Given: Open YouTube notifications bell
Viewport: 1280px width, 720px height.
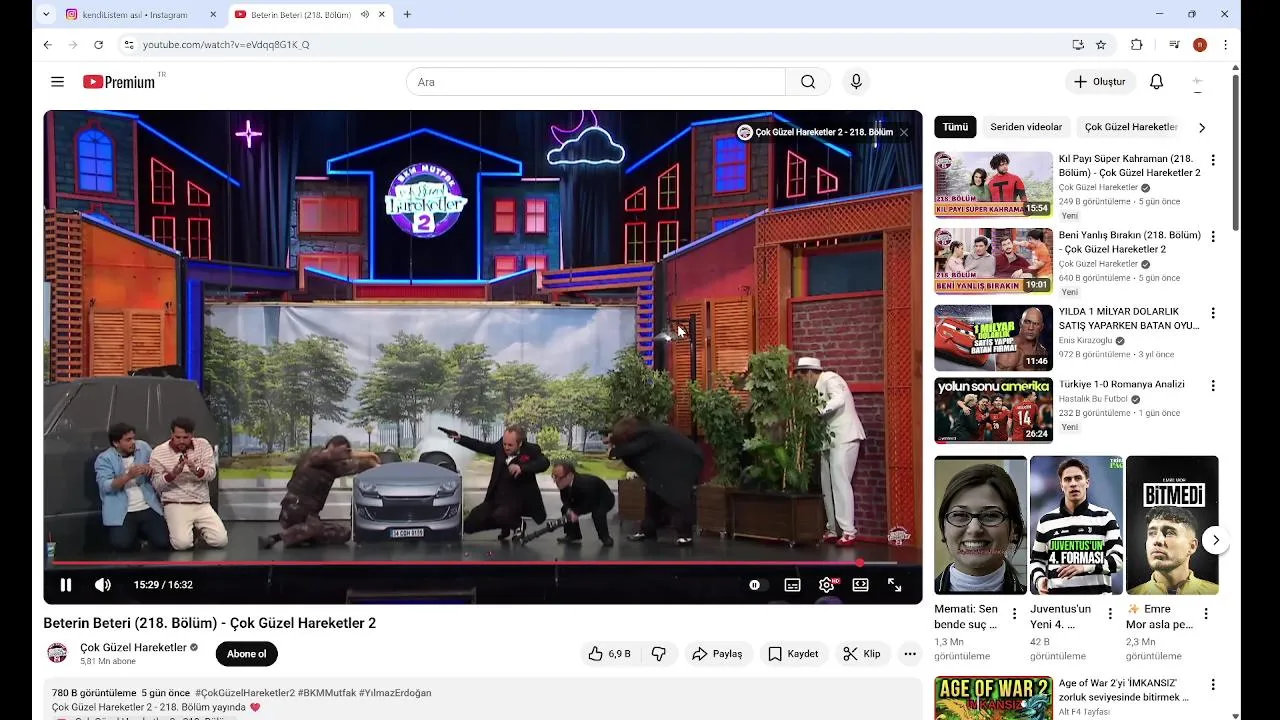Looking at the screenshot, I should click(x=1156, y=82).
